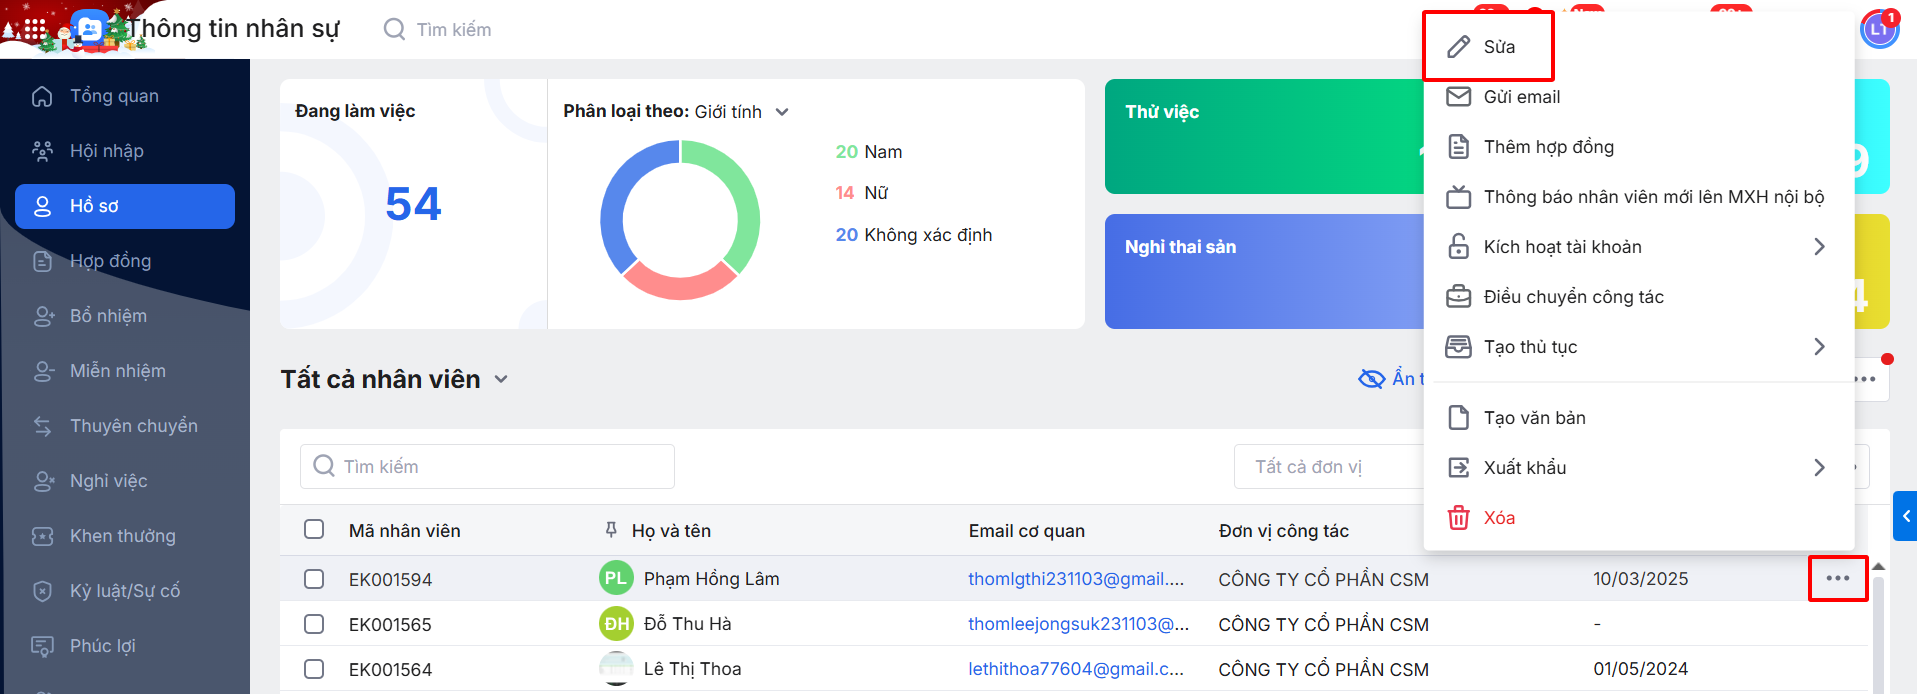Expand the Tất cả nhân viên dropdown
1917x694 pixels.
click(501, 379)
